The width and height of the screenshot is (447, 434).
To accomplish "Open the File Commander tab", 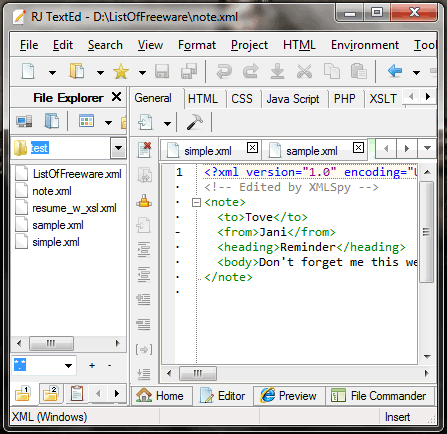I will [379, 396].
